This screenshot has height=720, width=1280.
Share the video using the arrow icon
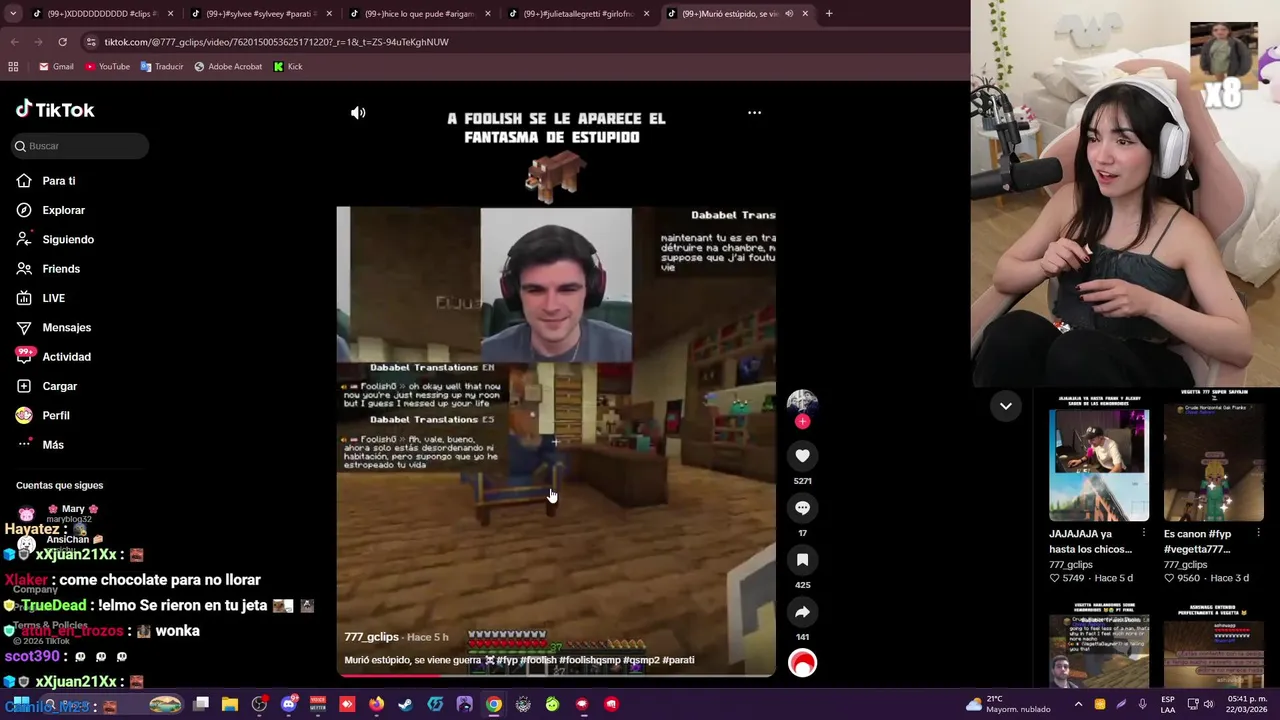point(802,612)
